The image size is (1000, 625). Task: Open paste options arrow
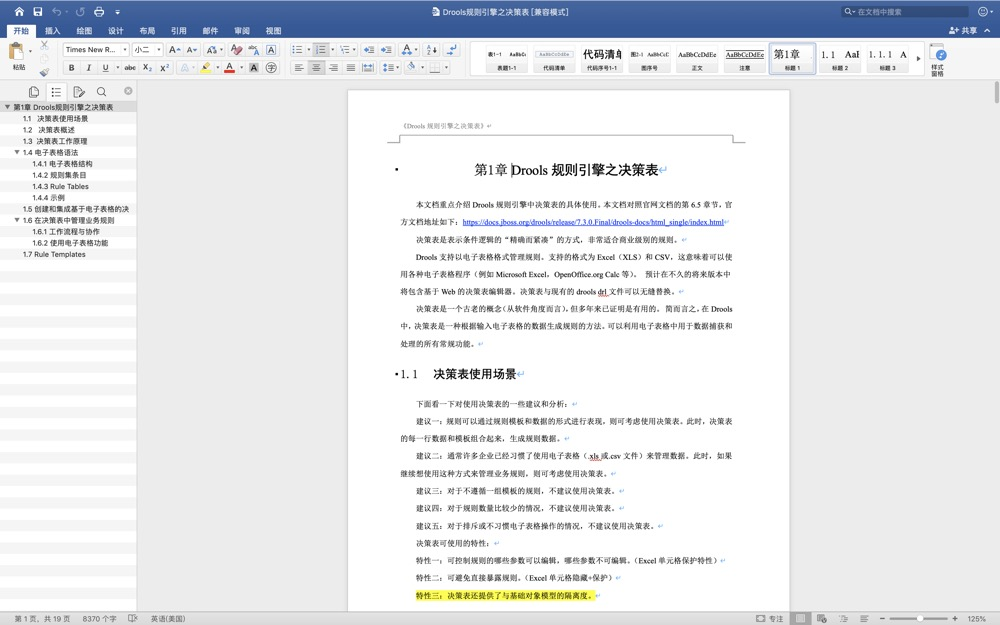click(30, 51)
